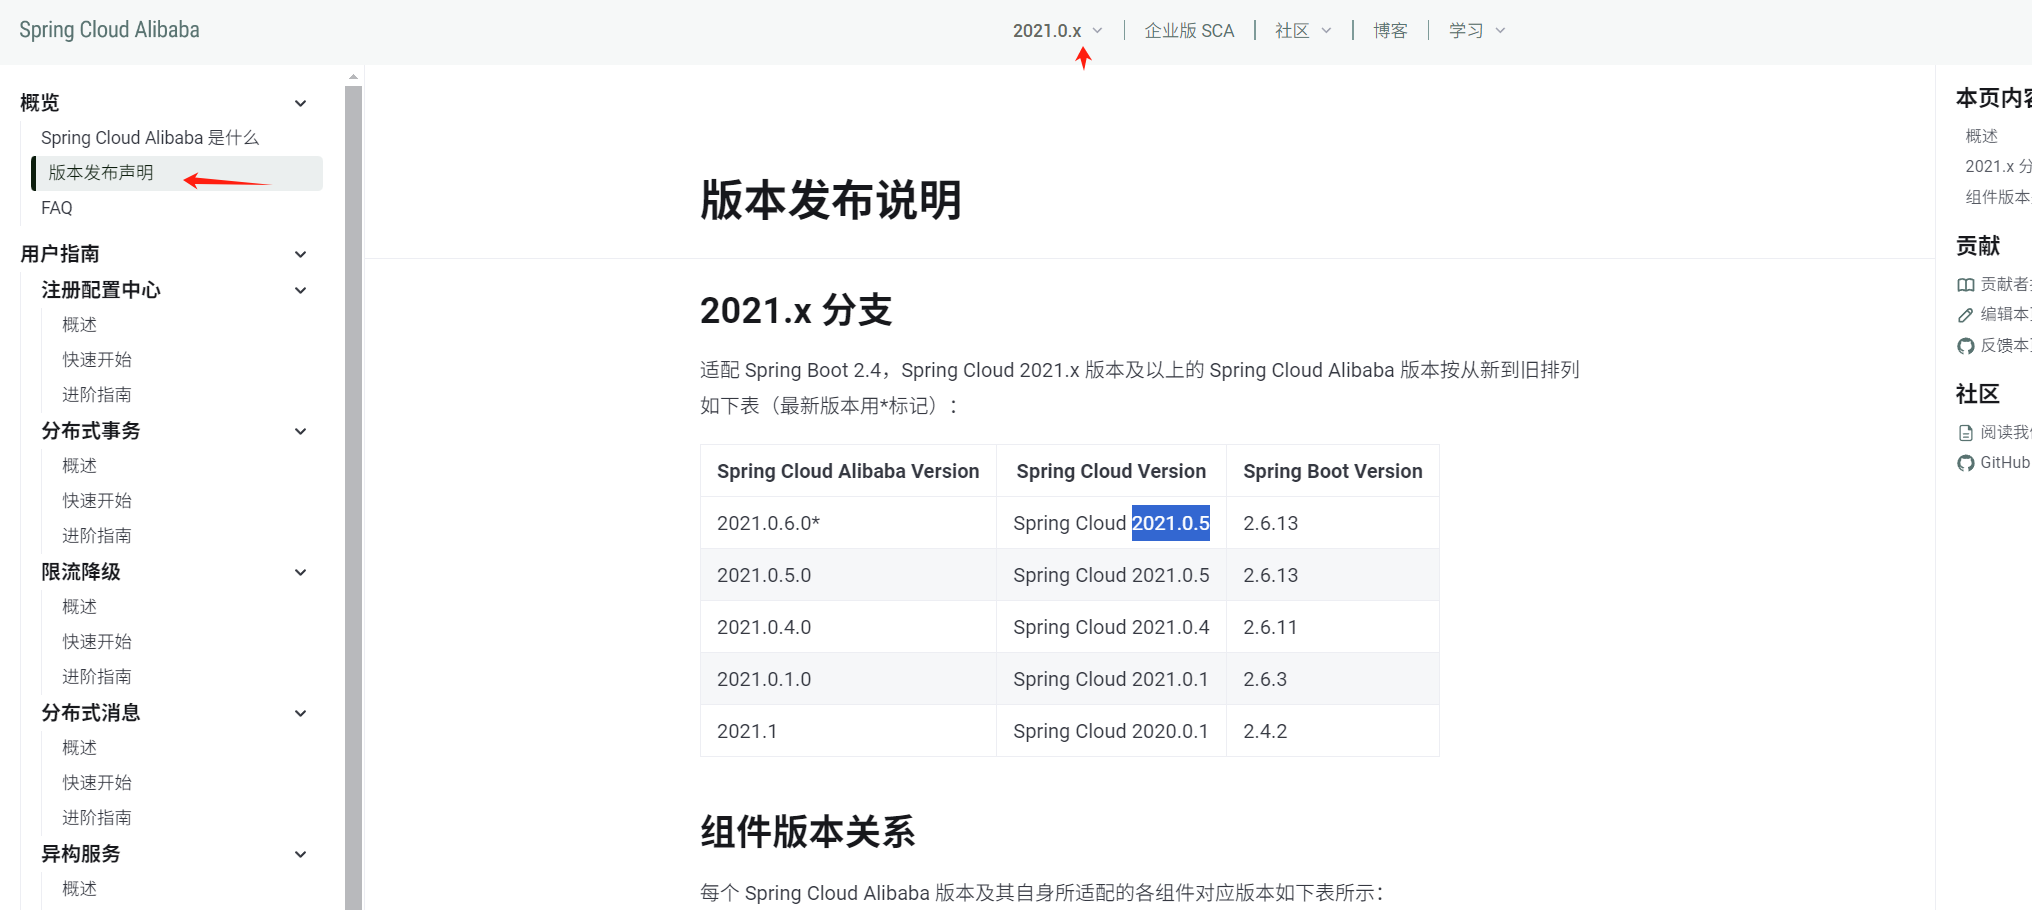This screenshot has height=910, width=2032.
Task: Open 进阶指南 under 分布式事务
Action: pos(97,536)
